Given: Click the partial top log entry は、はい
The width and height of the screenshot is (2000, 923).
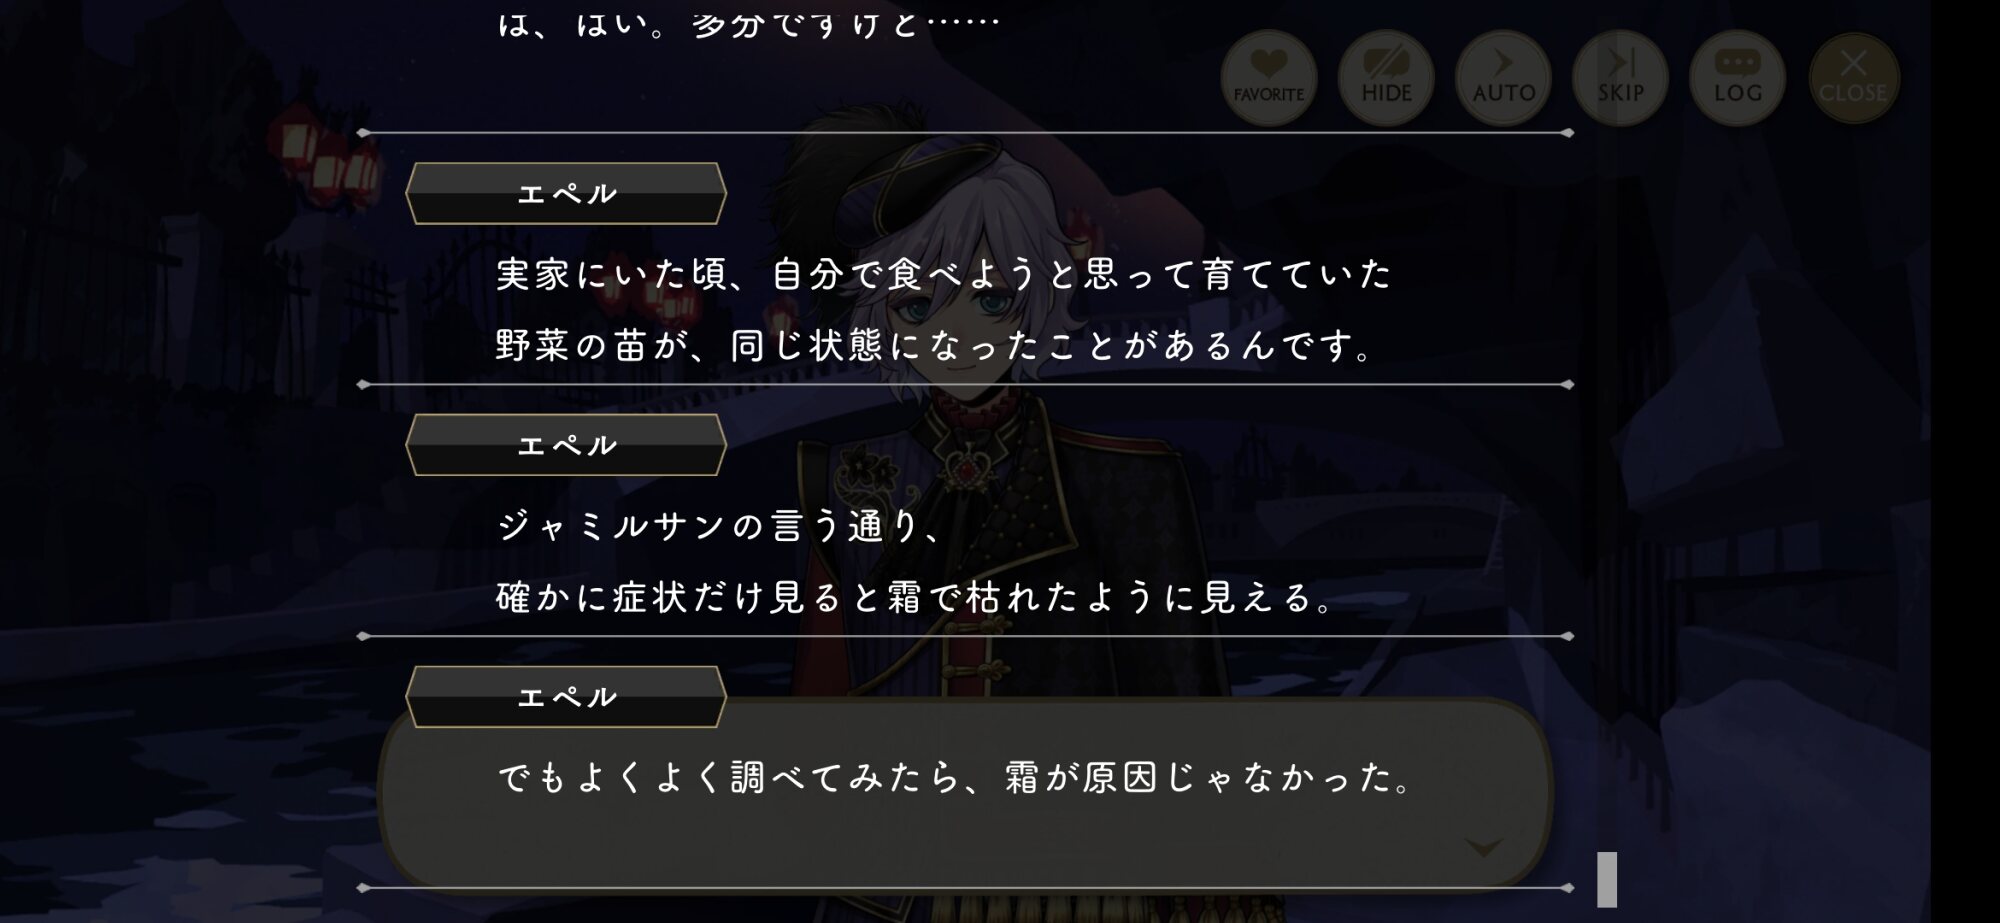Looking at the screenshot, I should (x=748, y=23).
